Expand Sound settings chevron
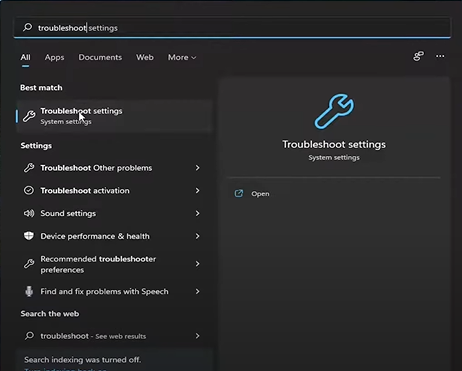This screenshot has width=462, height=371. pos(197,213)
